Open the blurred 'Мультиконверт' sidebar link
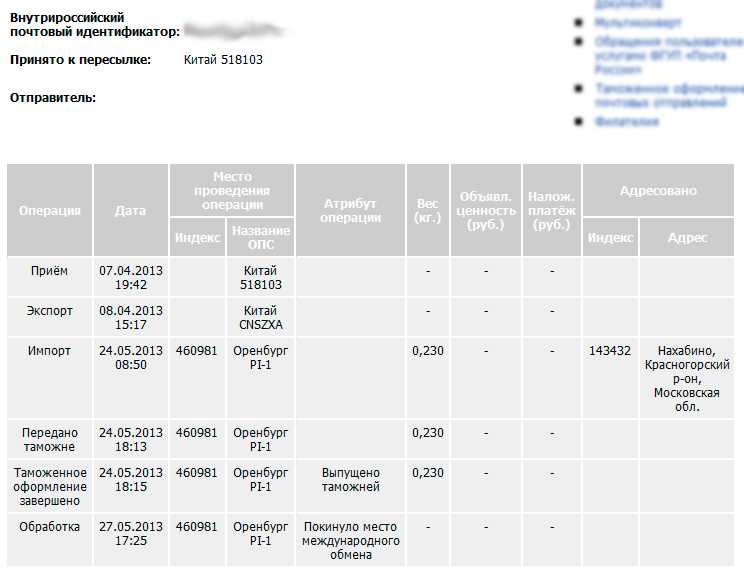744x580 pixels. [x=638, y=22]
